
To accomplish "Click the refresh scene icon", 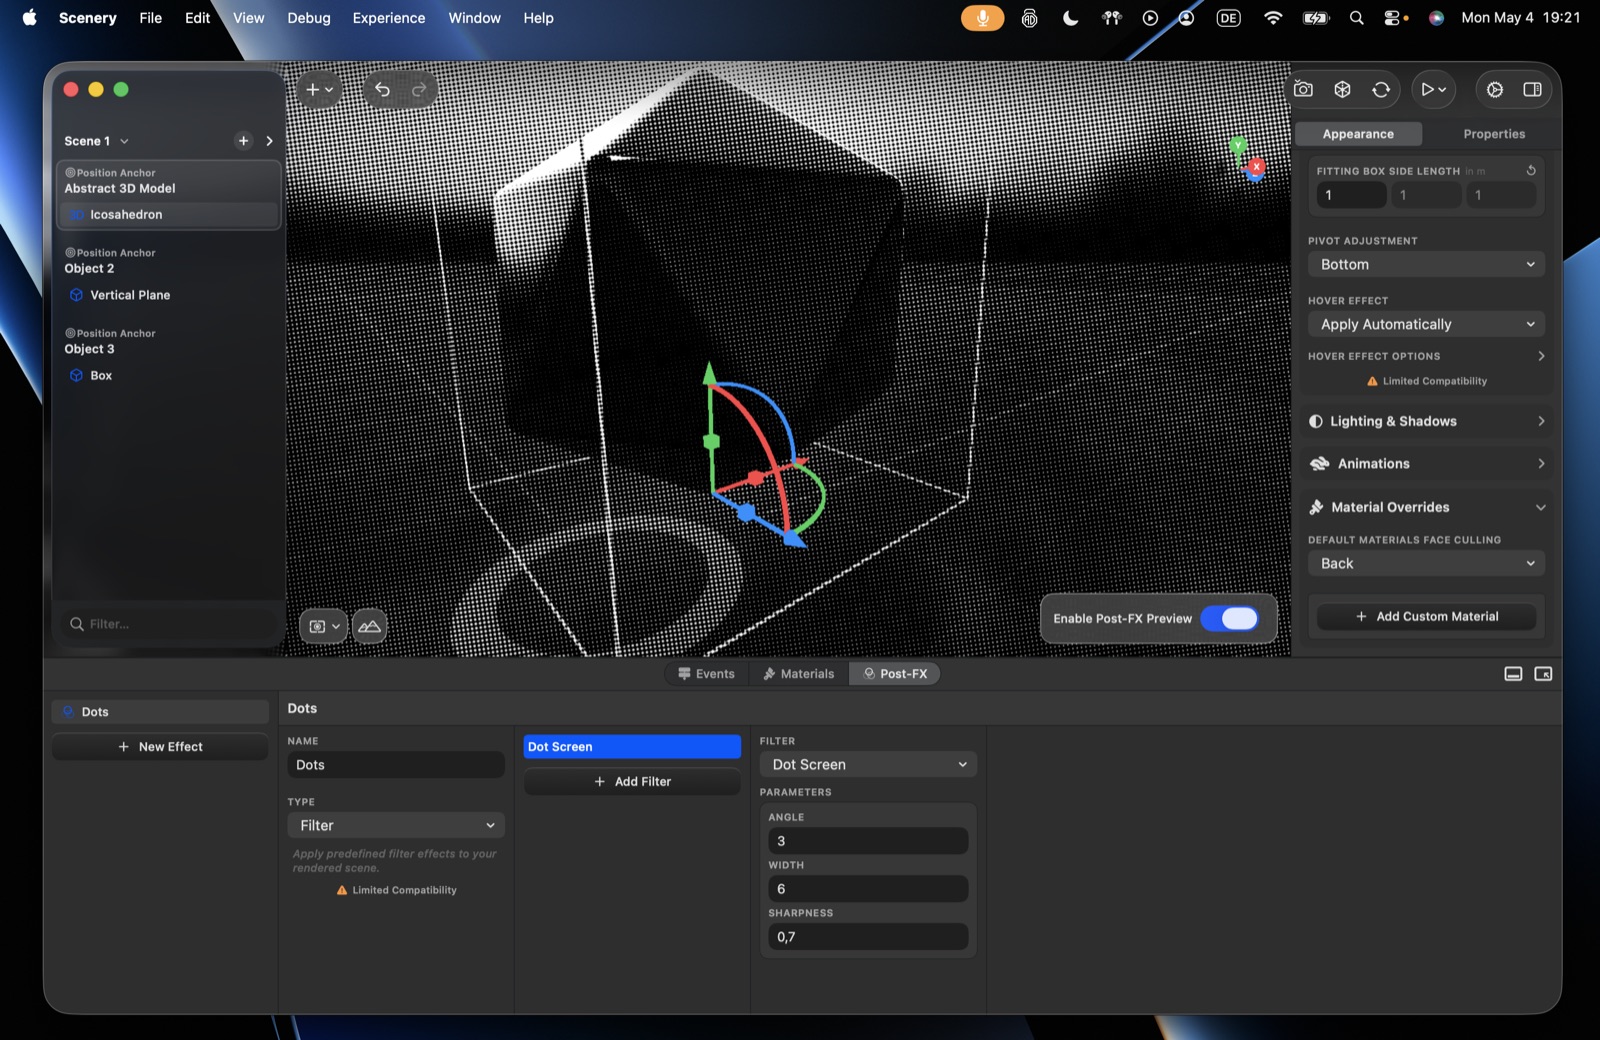I will (x=1381, y=90).
